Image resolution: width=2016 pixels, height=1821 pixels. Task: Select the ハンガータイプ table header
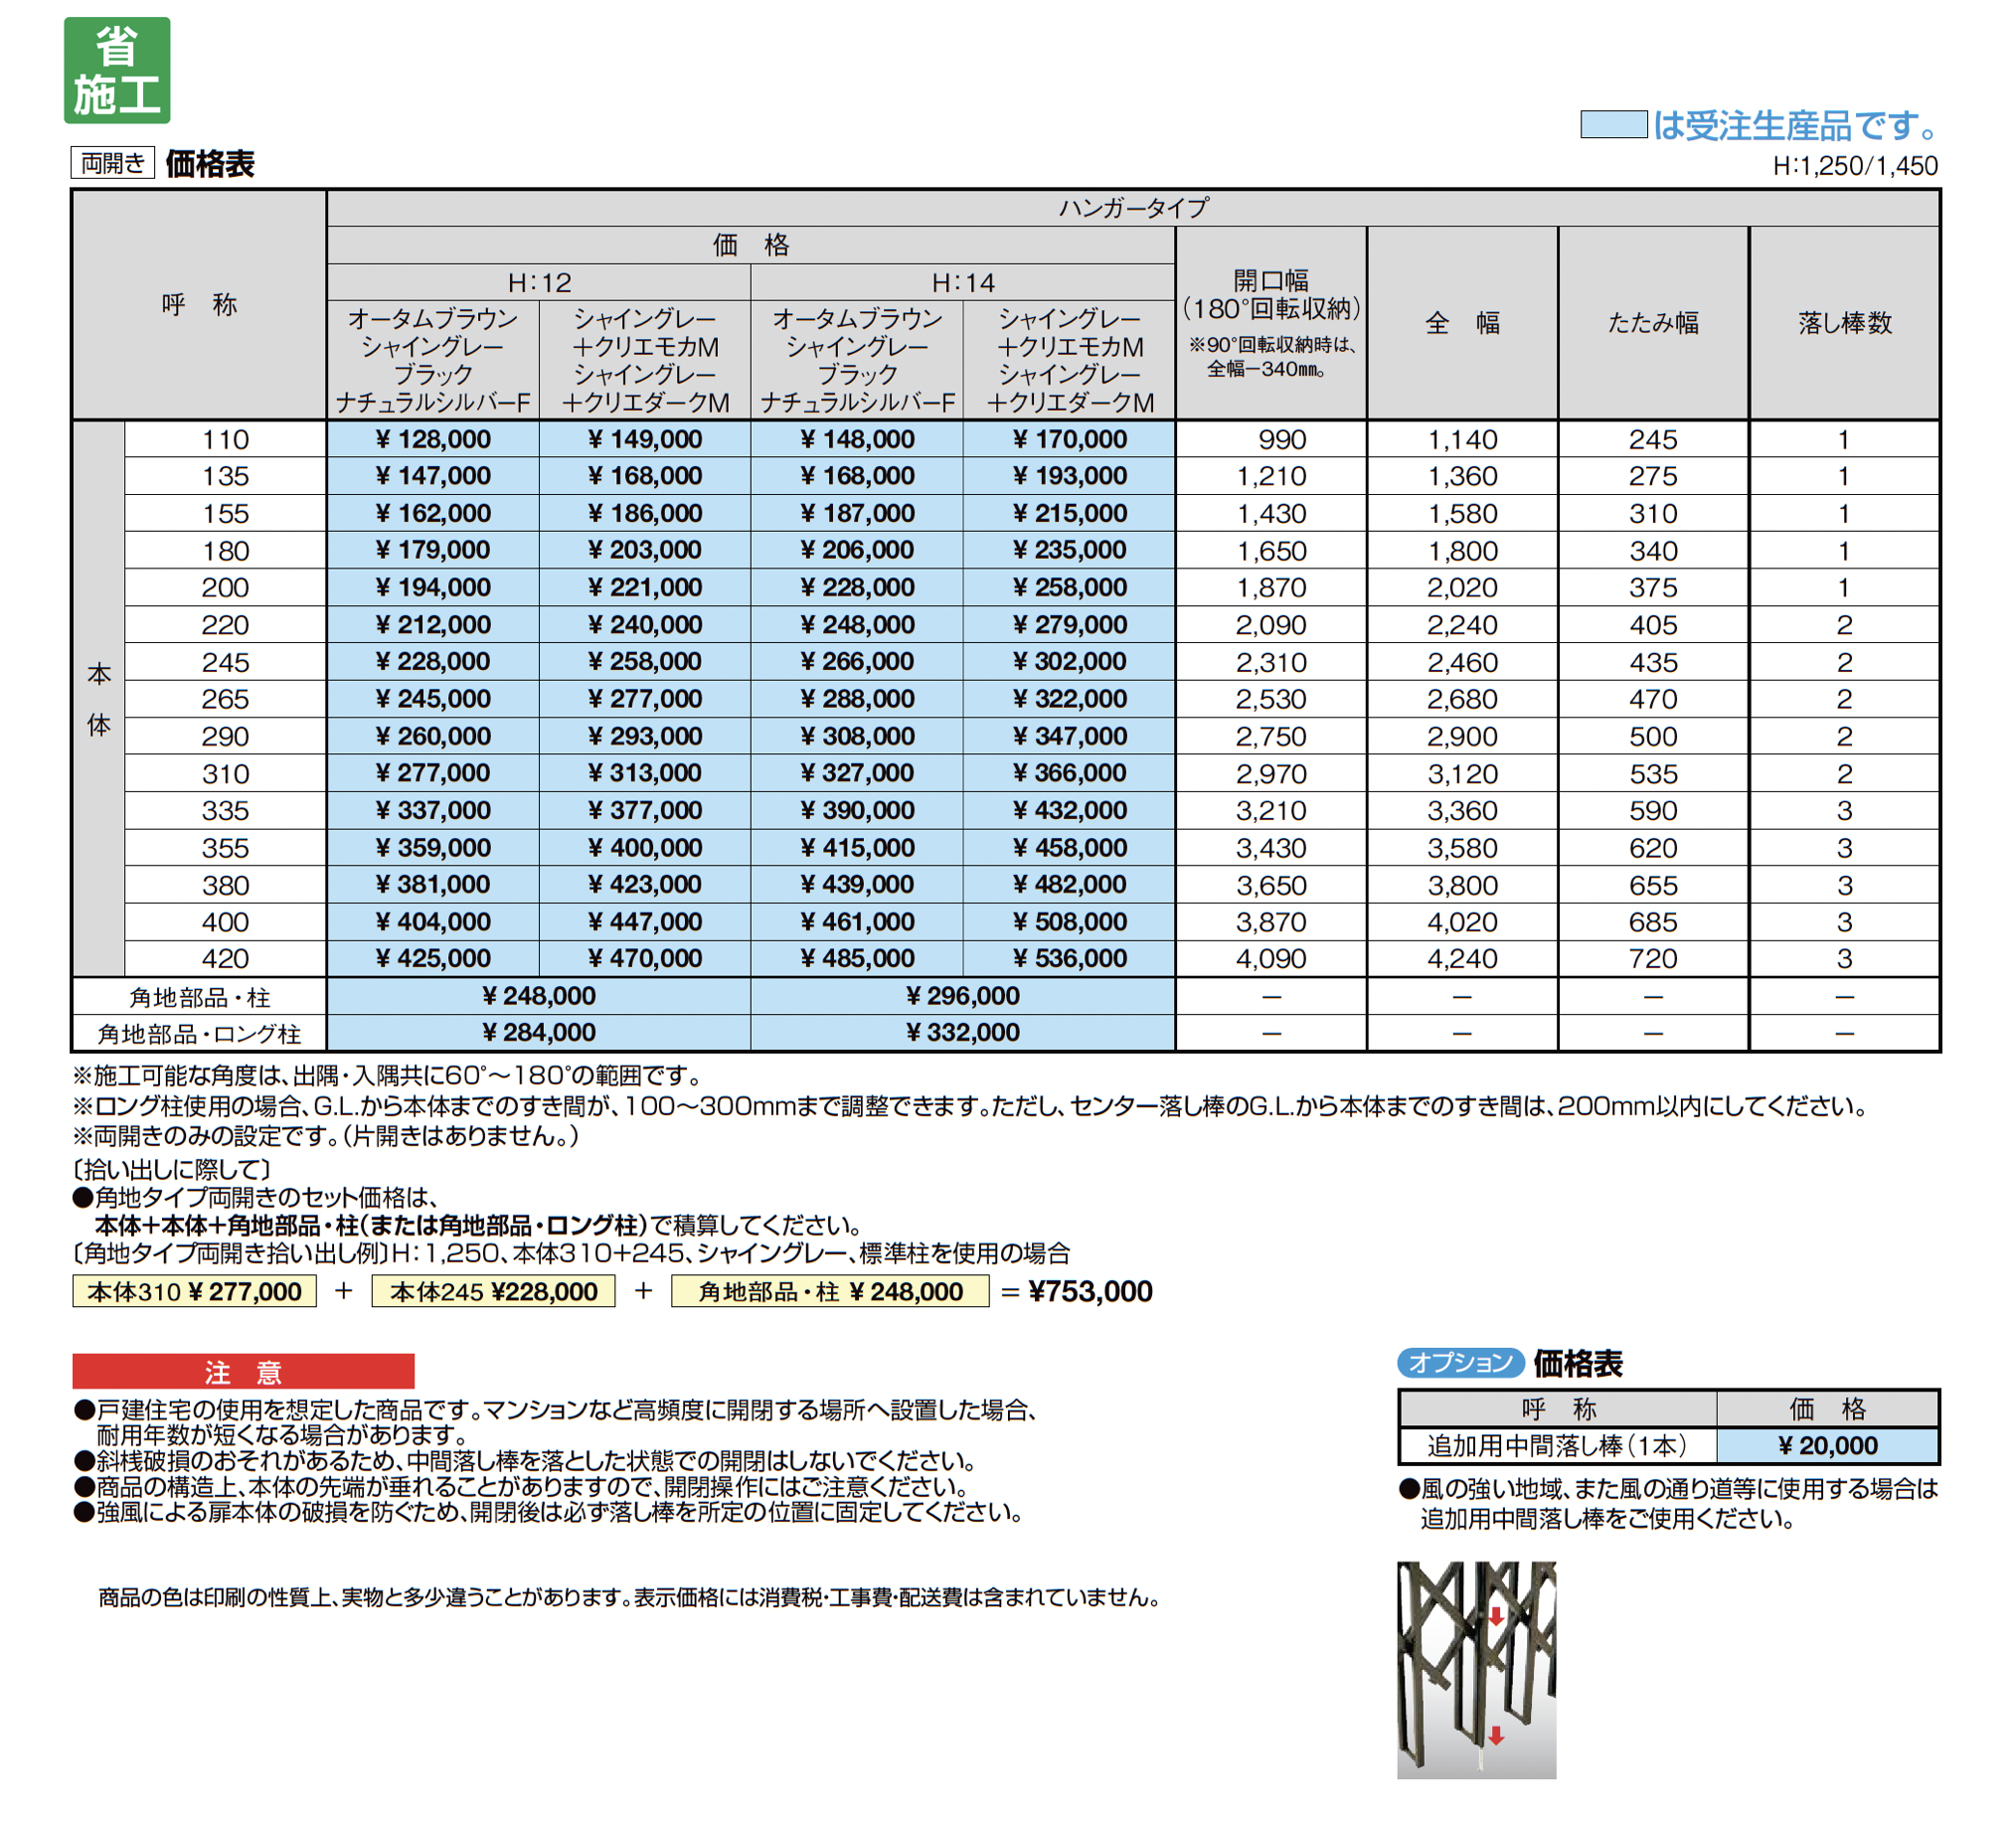coord(1133,208)
